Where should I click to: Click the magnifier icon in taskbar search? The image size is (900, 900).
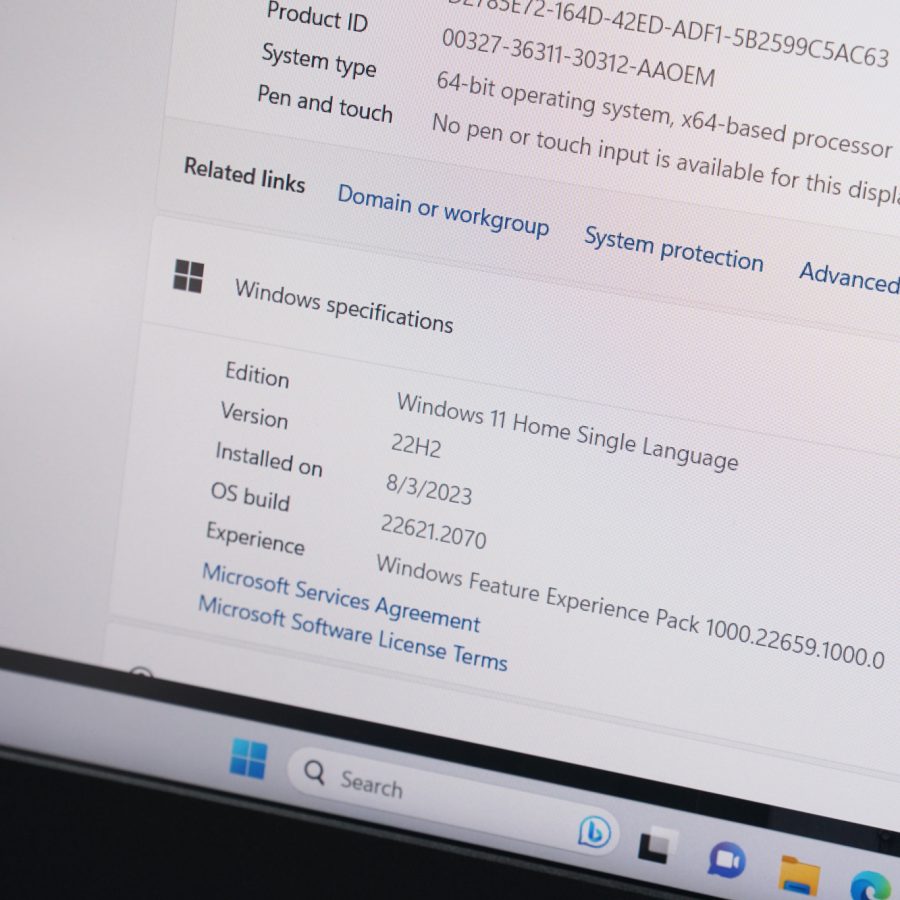pos(314,772)
